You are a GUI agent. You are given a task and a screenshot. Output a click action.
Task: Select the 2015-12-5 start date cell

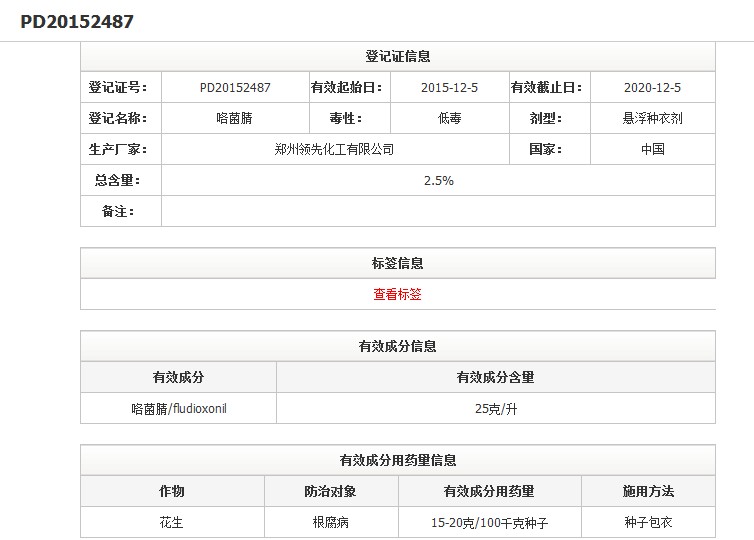(449, 87)
